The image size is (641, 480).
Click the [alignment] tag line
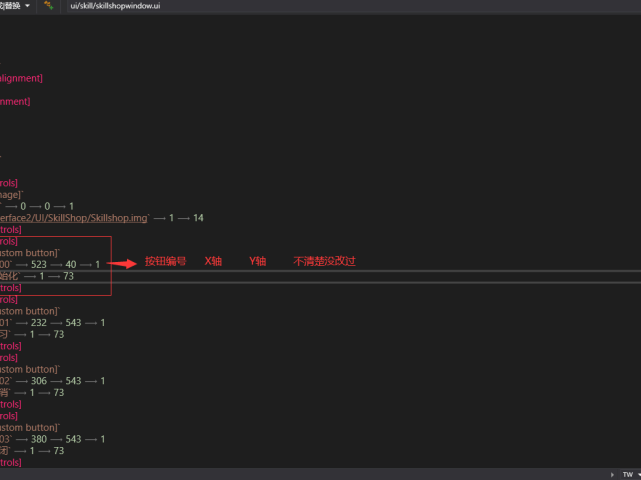tap(21, 77)
